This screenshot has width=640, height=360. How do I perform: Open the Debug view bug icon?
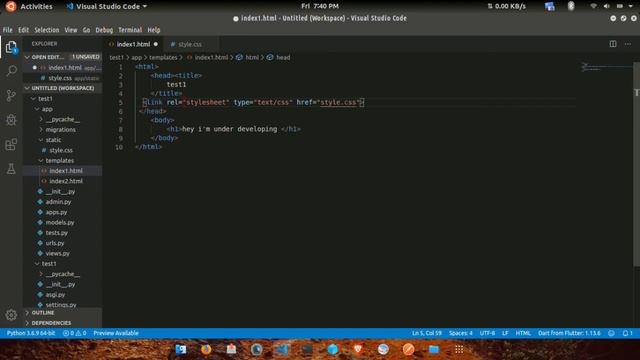point(11,120)
